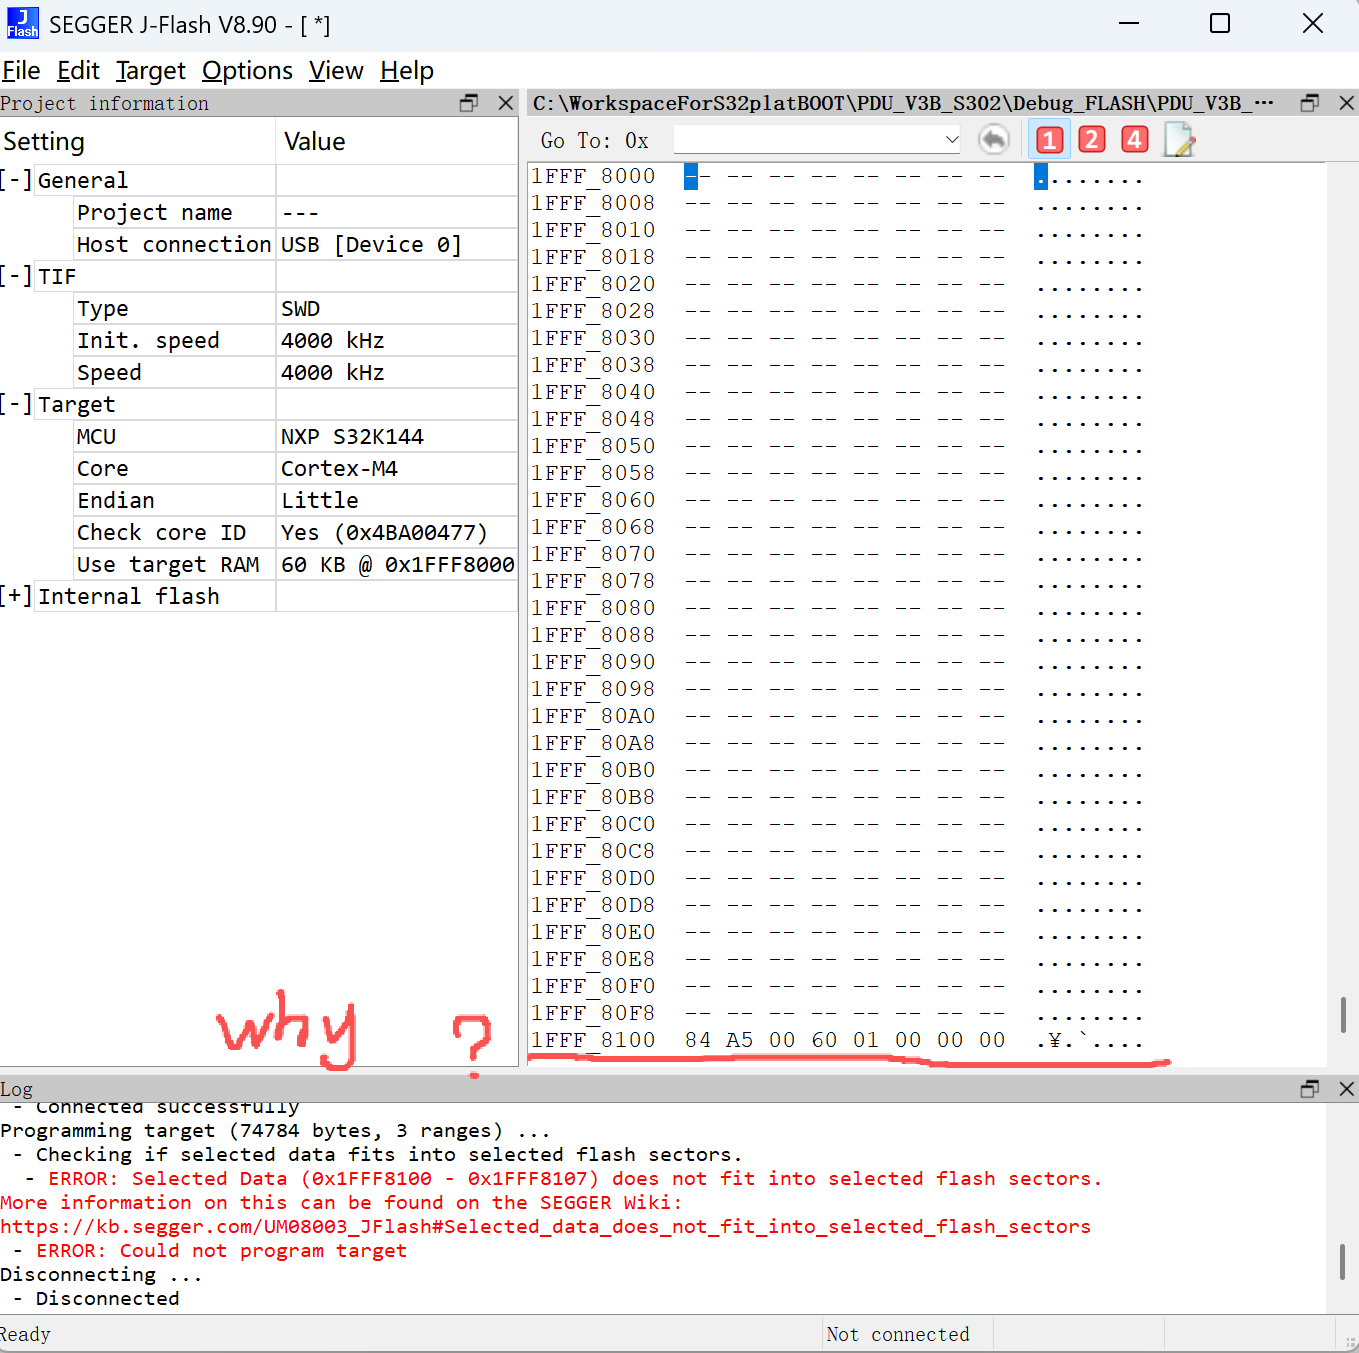Open the Edit menu
Image resolution: width=1359 pixels, height=1353 pixels.
click(78, 71)
